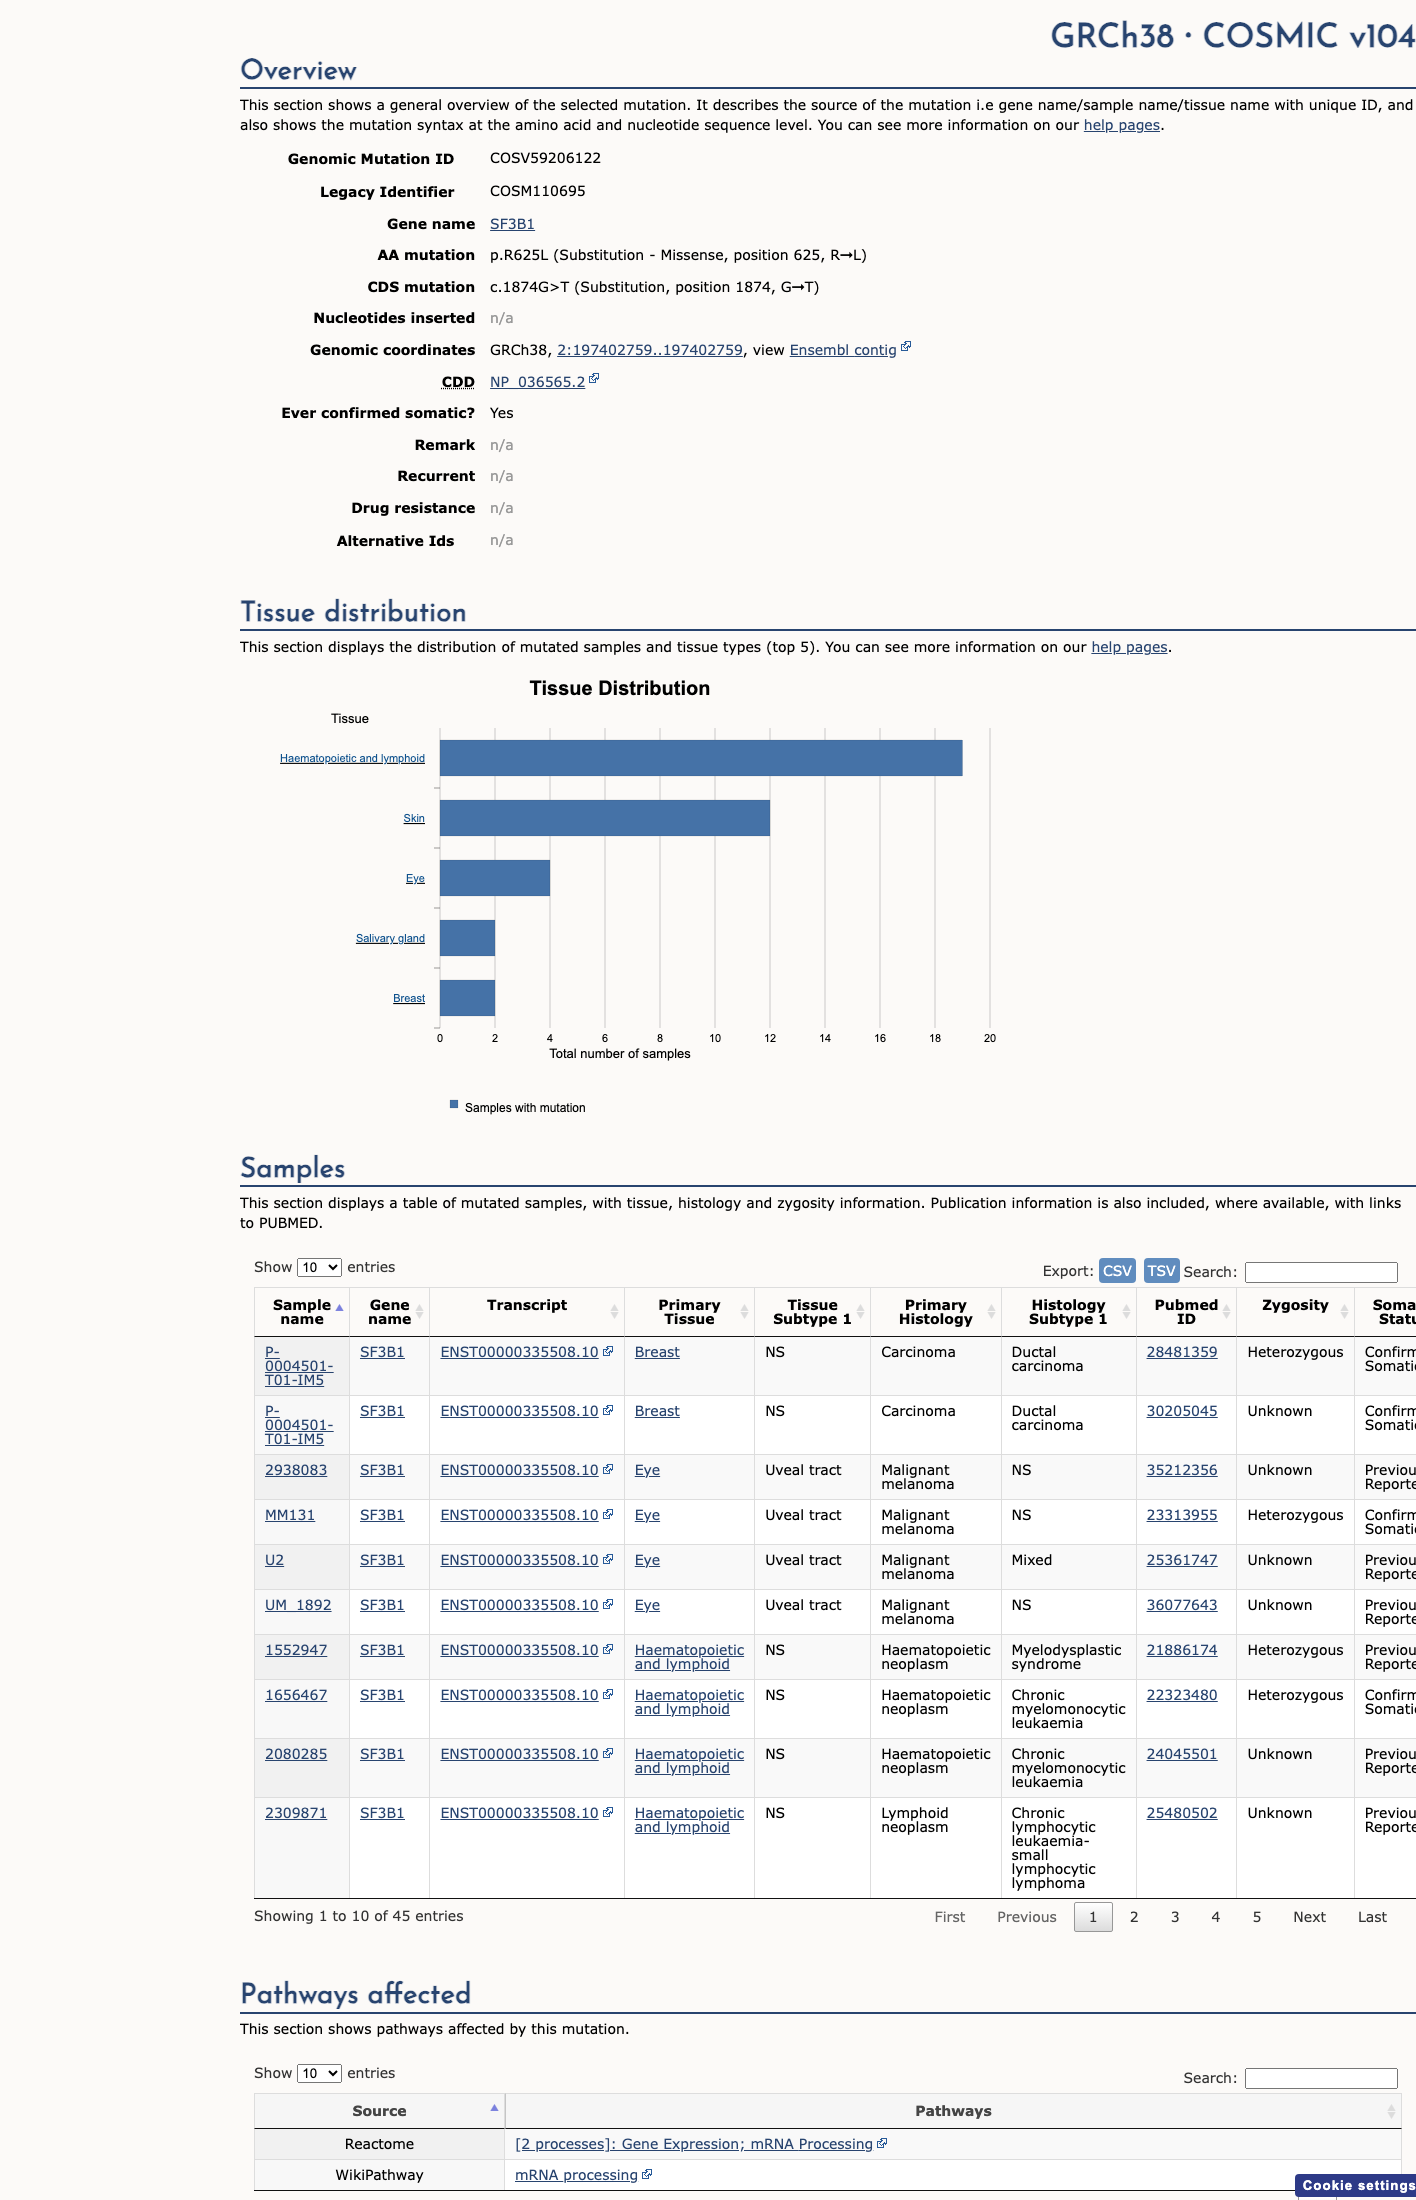Click the transcript external link icon in row 2080285

coord(608,1753)
